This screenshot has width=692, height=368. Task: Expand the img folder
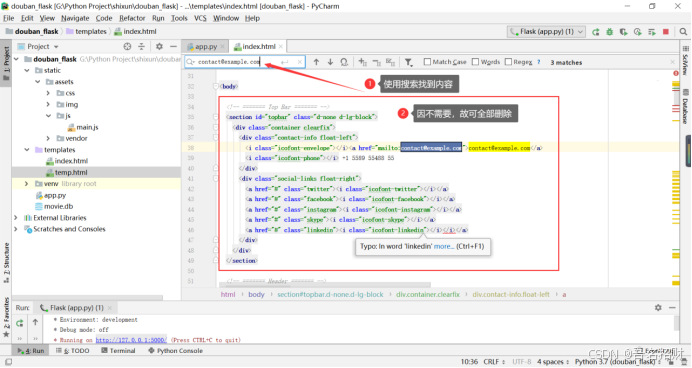pyautogui.click(x=49, y=105)
